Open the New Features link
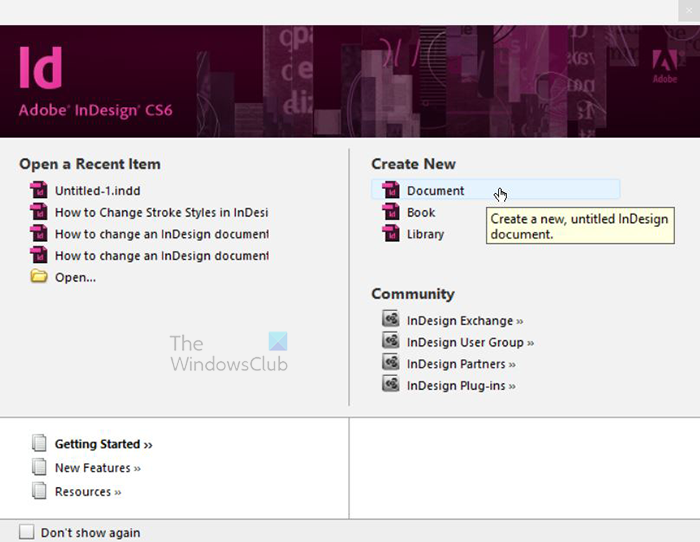 tap(97, 468)
